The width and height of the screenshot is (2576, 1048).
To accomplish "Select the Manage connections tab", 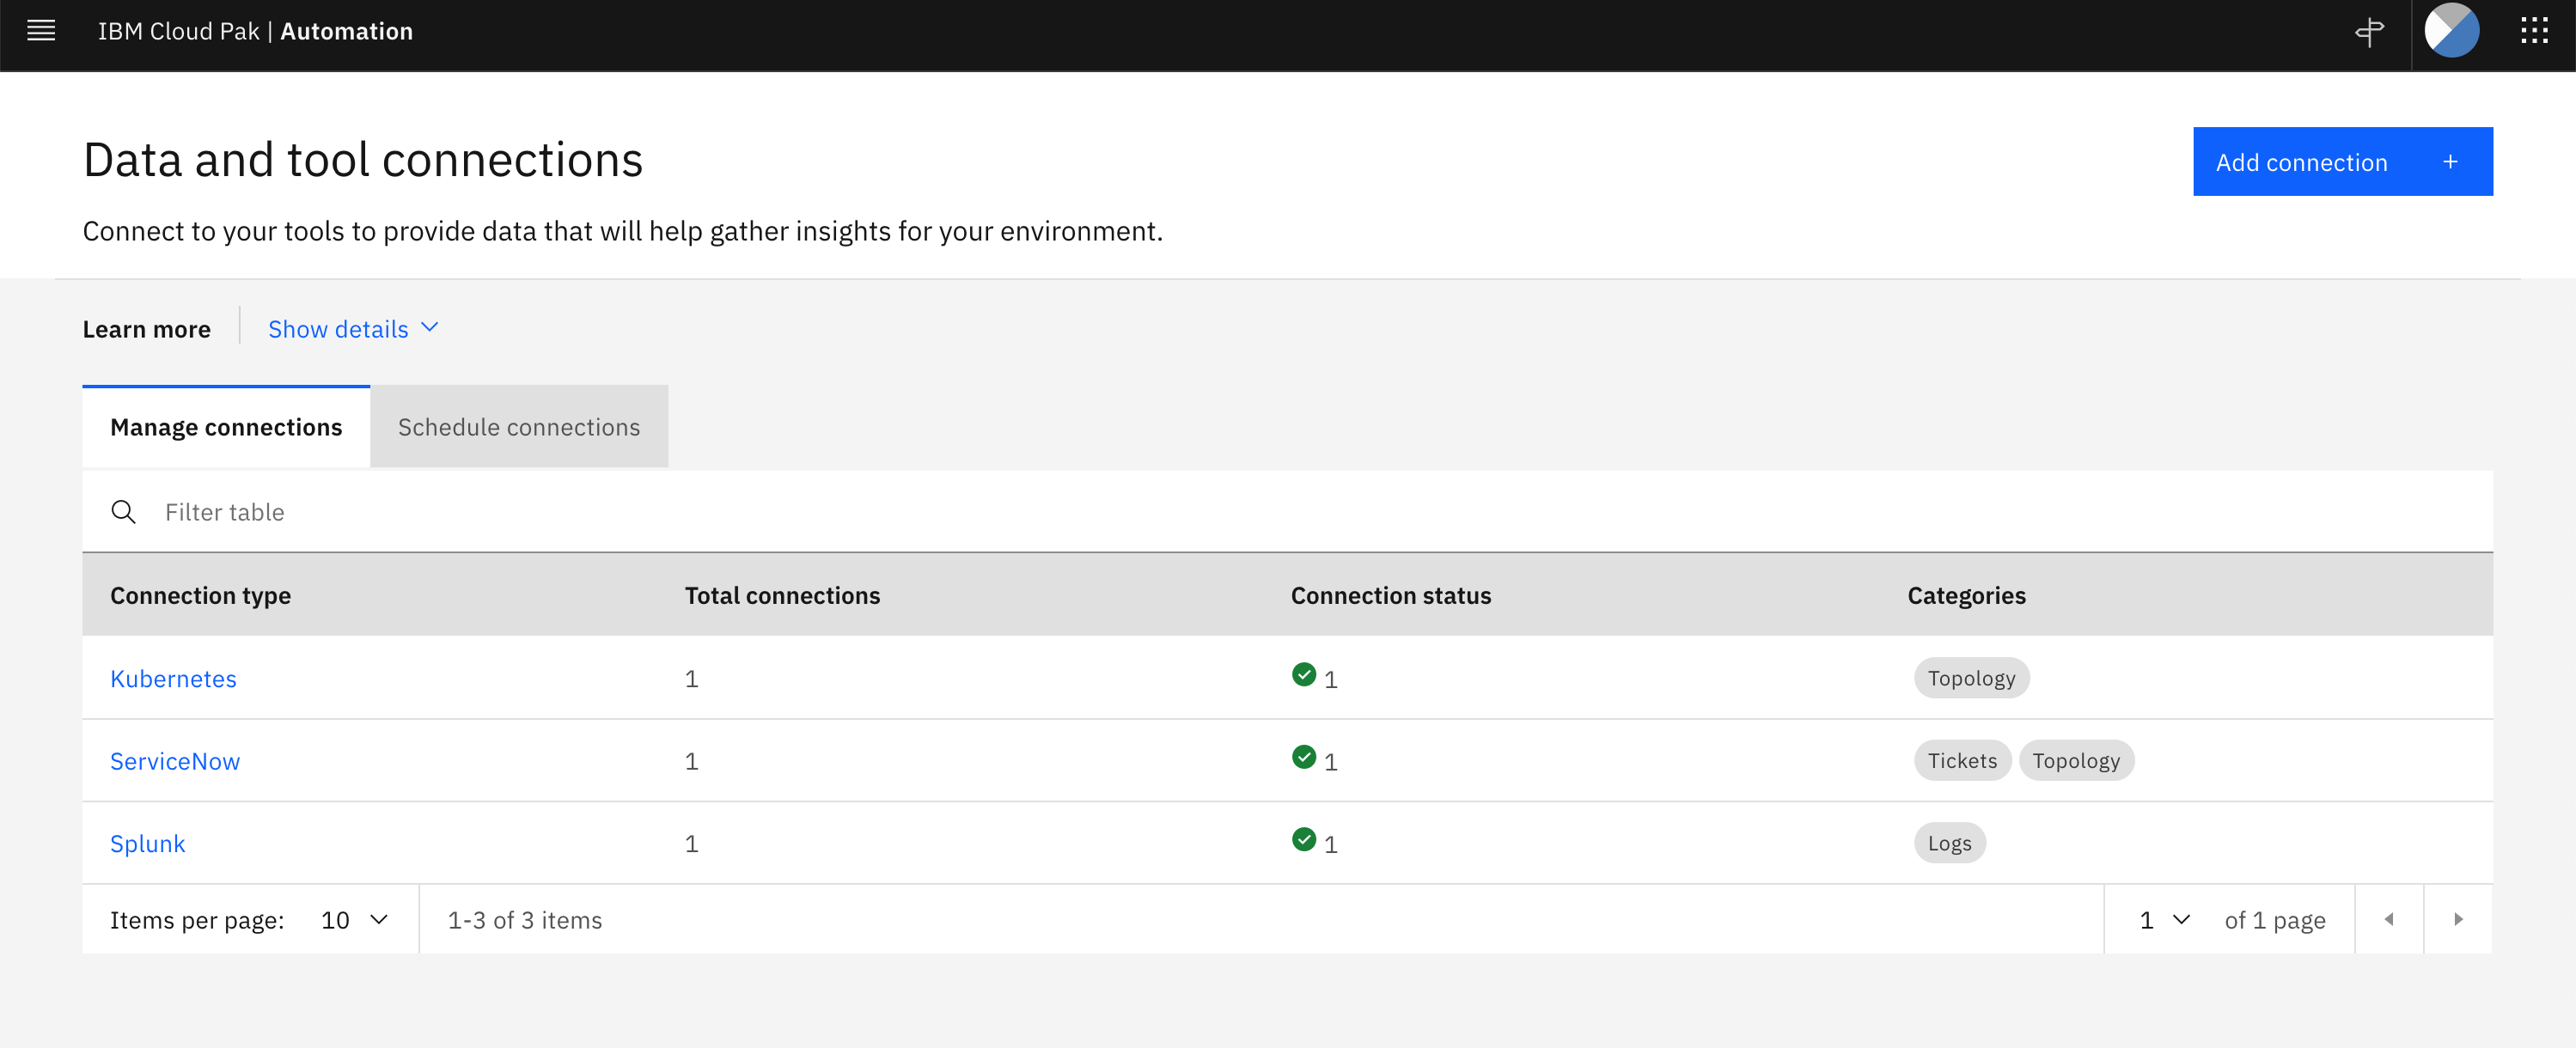I will click(226, 427).
